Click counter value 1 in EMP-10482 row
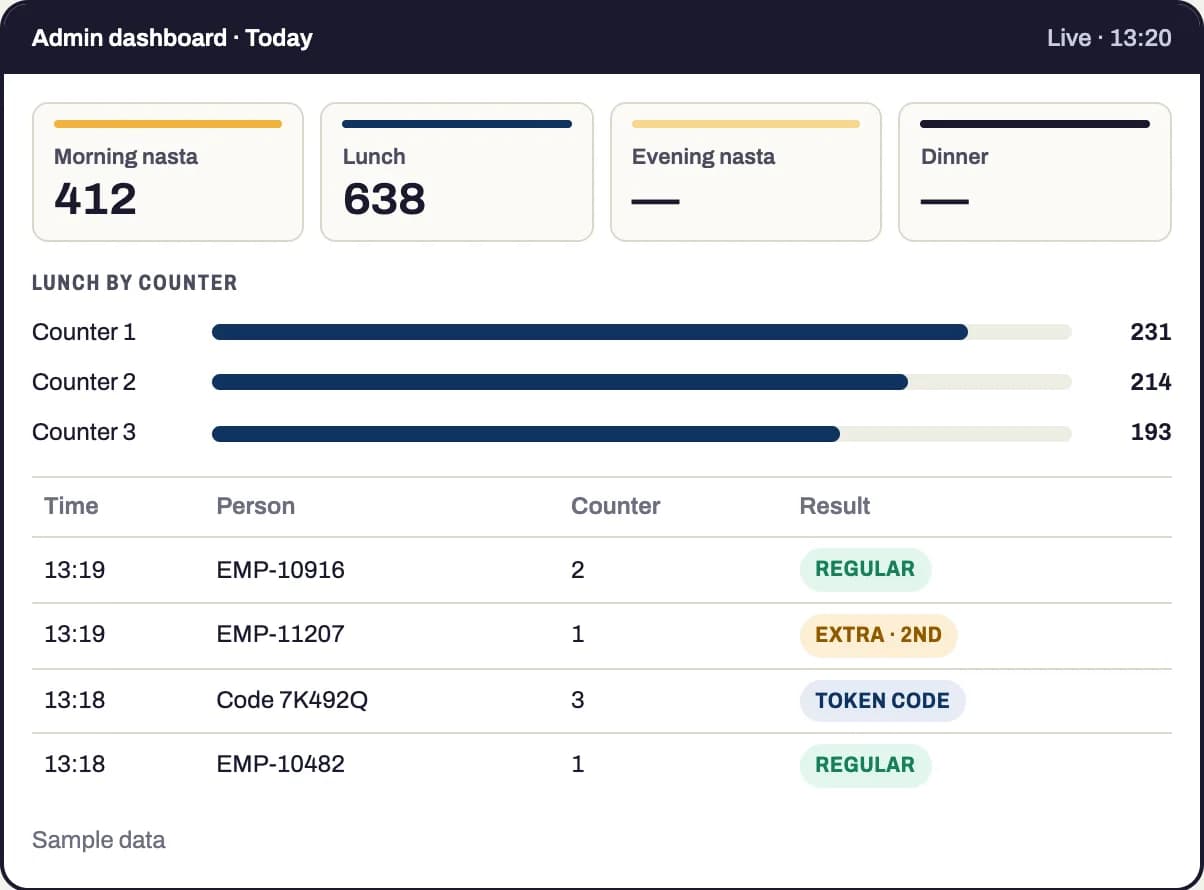 pos(578,764)
